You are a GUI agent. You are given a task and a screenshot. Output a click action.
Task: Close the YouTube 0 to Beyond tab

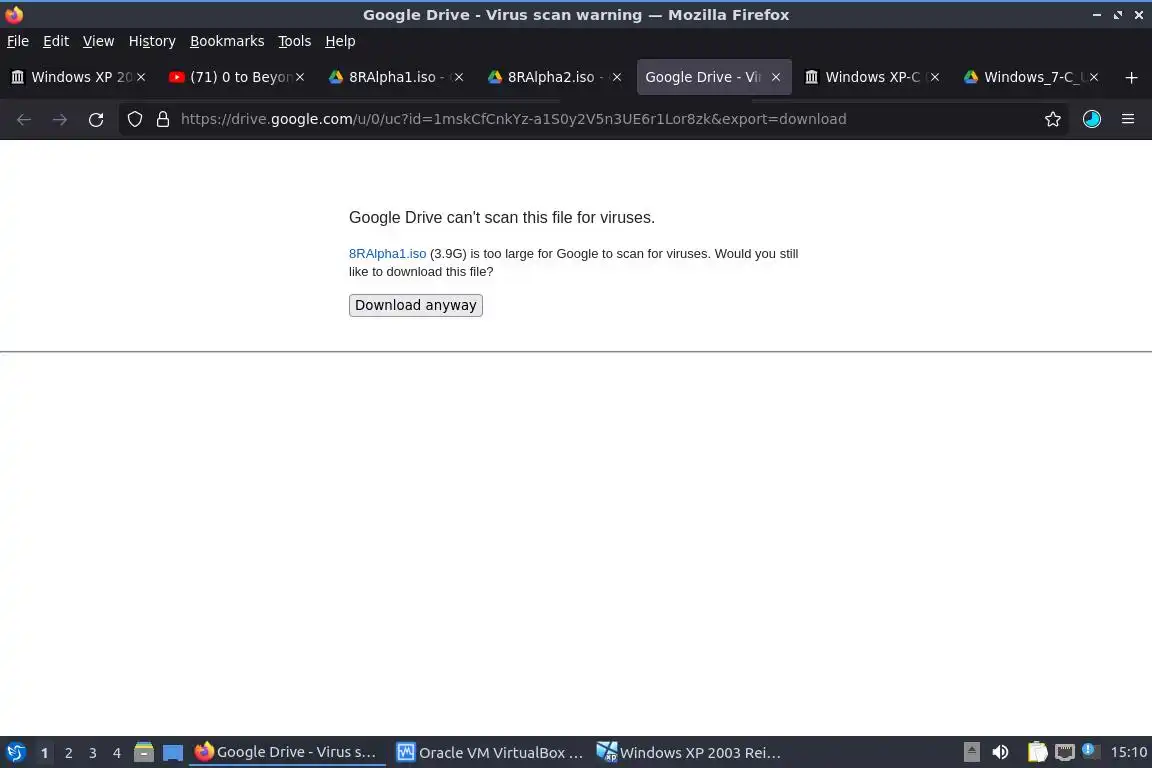tap(300, 77)
